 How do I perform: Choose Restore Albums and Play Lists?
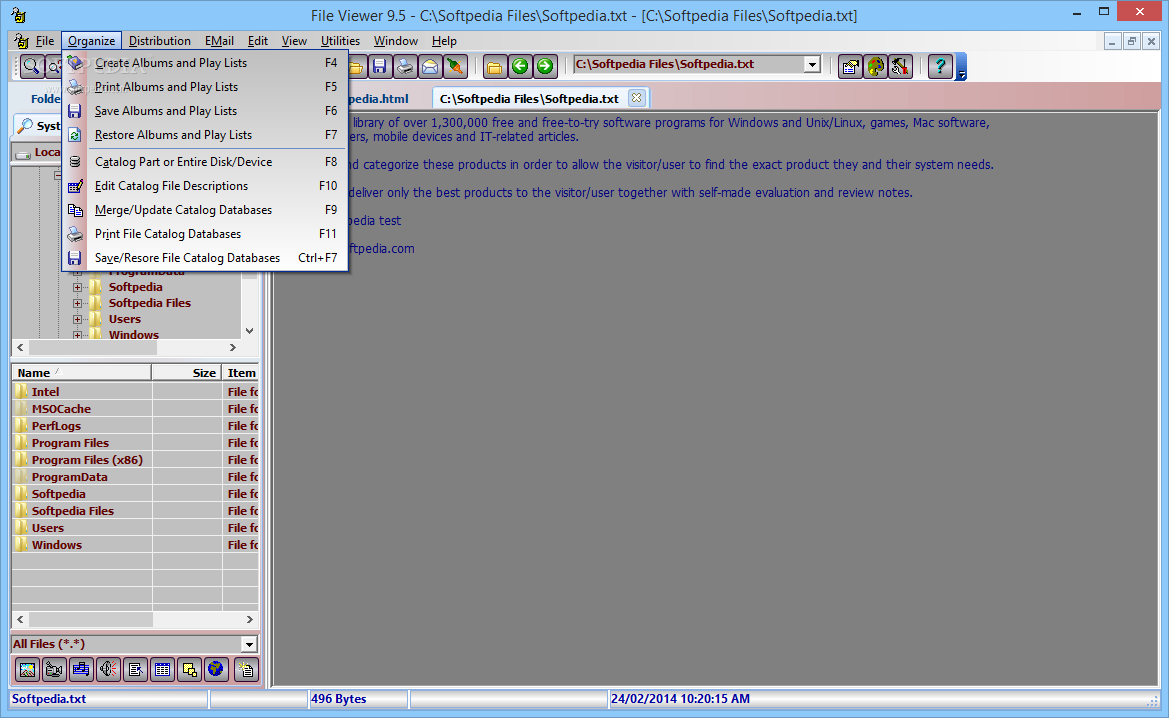coord(204,134)
